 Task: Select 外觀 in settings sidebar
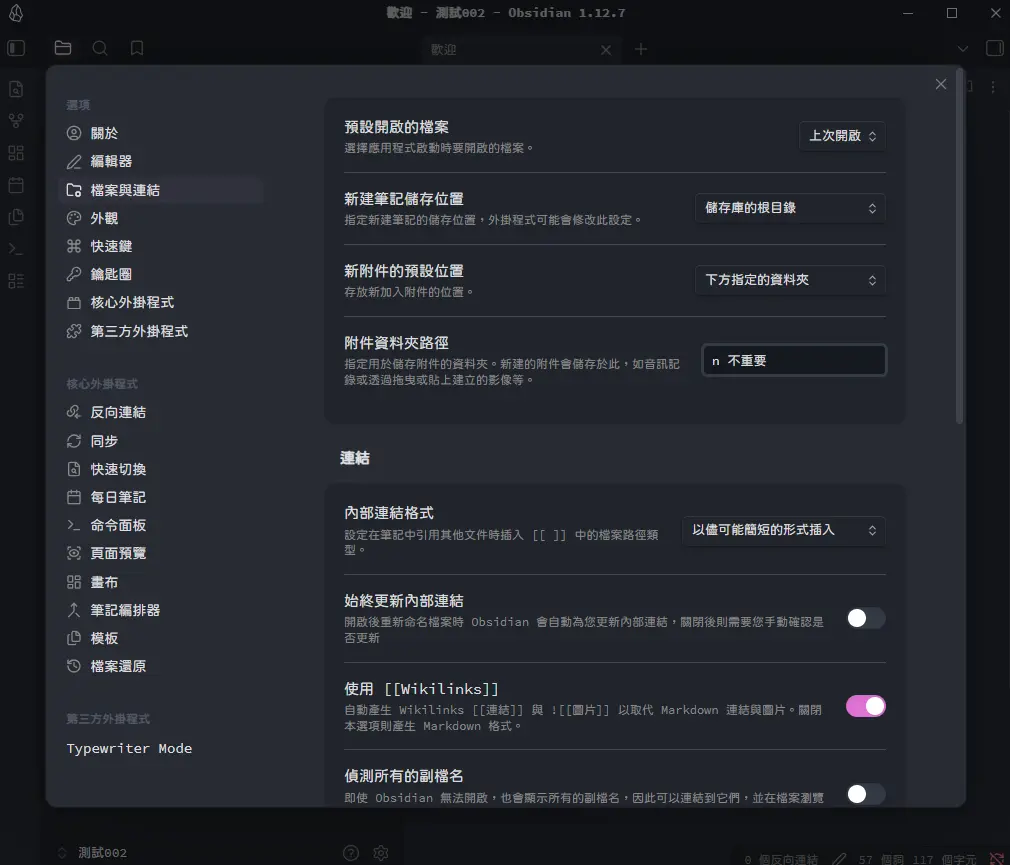(x=105, y=218)
